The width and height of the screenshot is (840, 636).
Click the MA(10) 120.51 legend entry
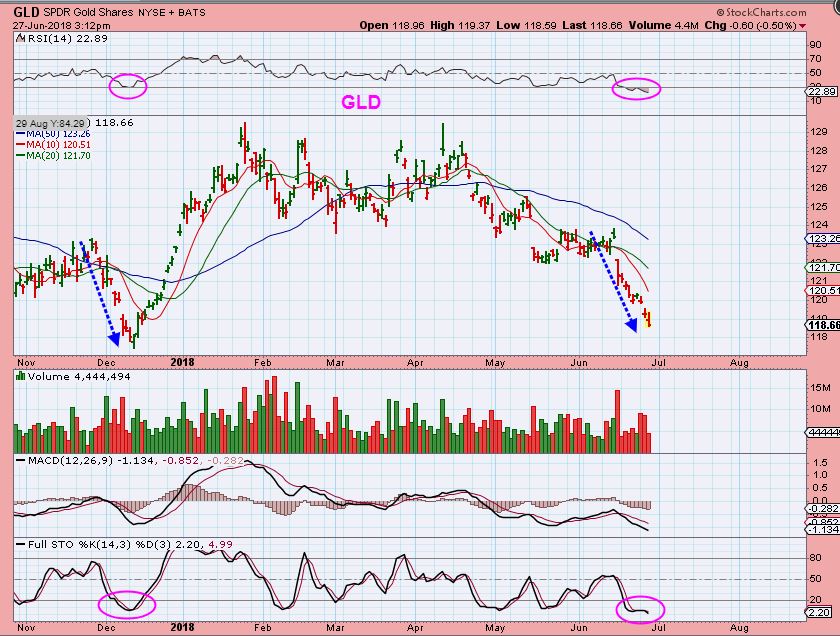pos(53,145)
